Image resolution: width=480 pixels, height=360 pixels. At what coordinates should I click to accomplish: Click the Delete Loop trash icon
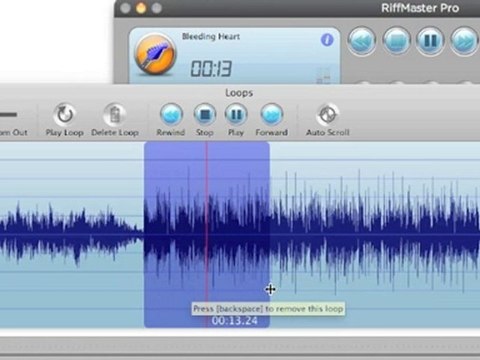(115, 114)
